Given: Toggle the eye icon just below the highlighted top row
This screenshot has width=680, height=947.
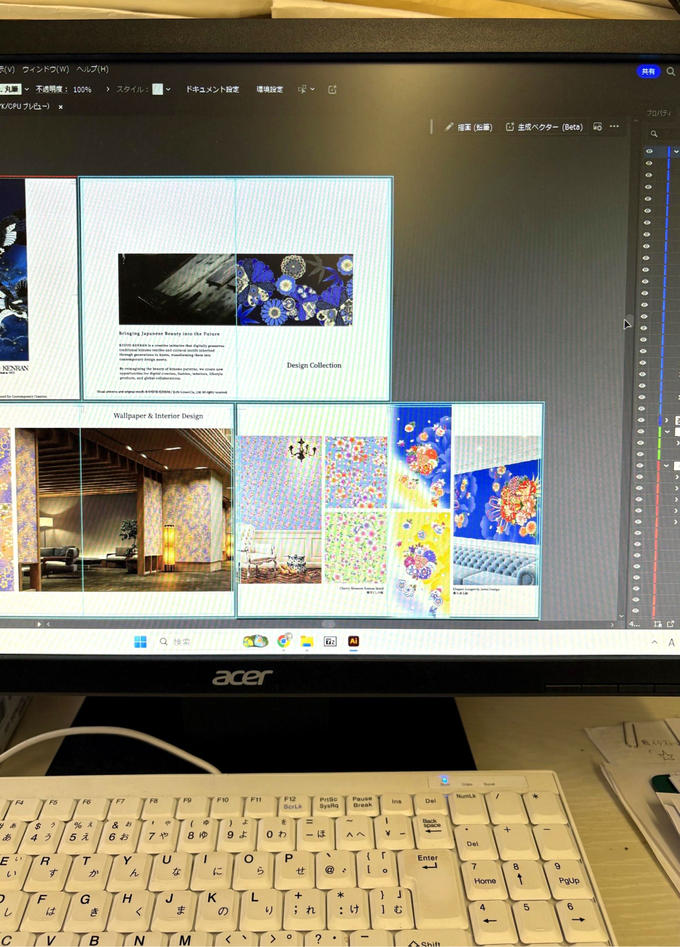Looking at the screenshot, I should (x=649, y=163).
